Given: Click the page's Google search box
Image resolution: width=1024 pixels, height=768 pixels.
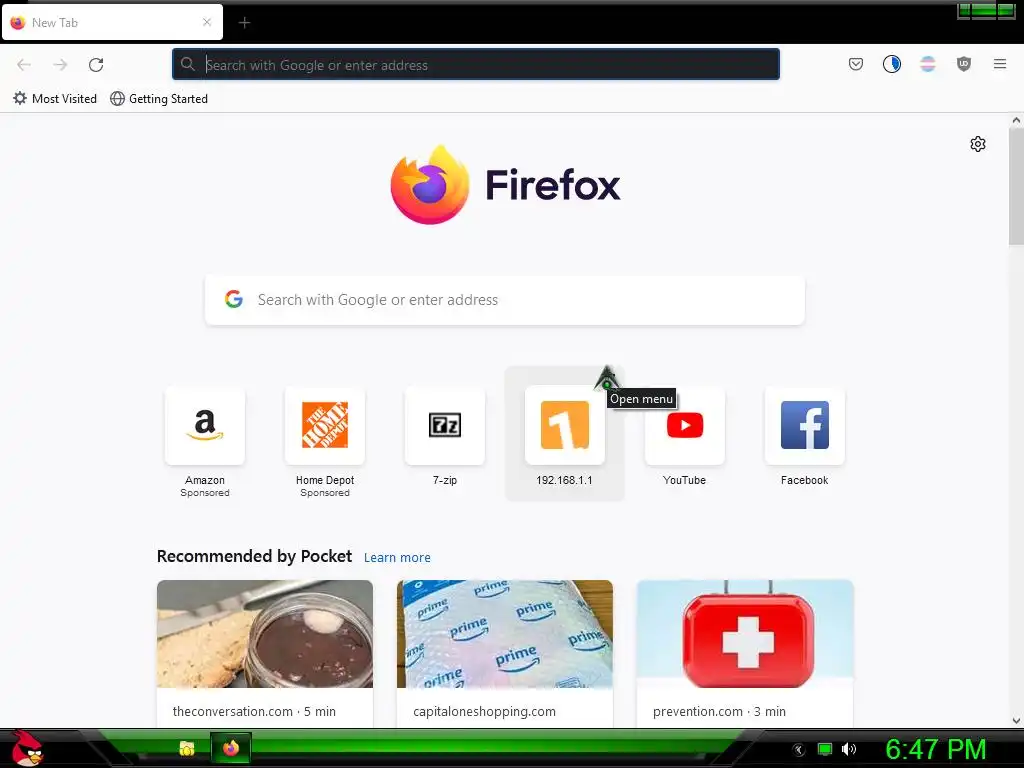Looking at the screenshot, I should [x=504, y=300].
